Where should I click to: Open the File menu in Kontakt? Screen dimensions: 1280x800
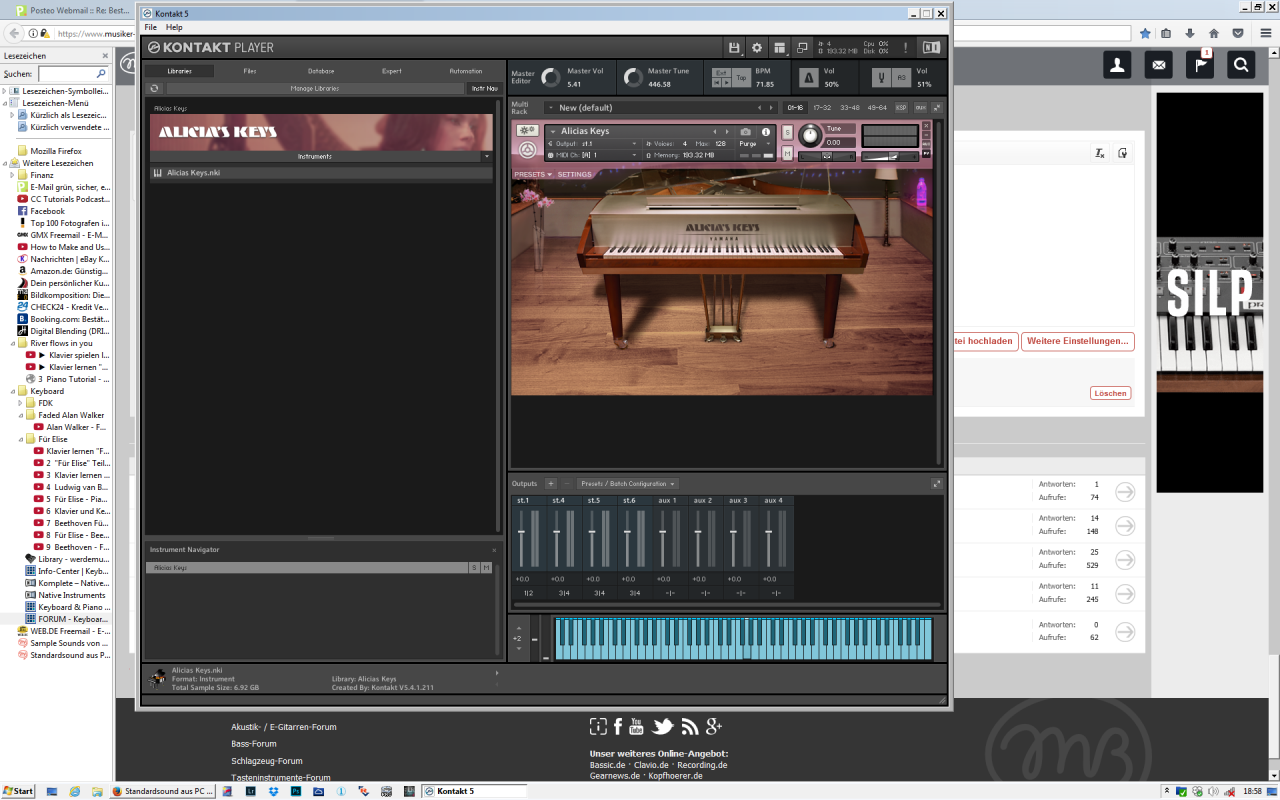click(150, 27)
